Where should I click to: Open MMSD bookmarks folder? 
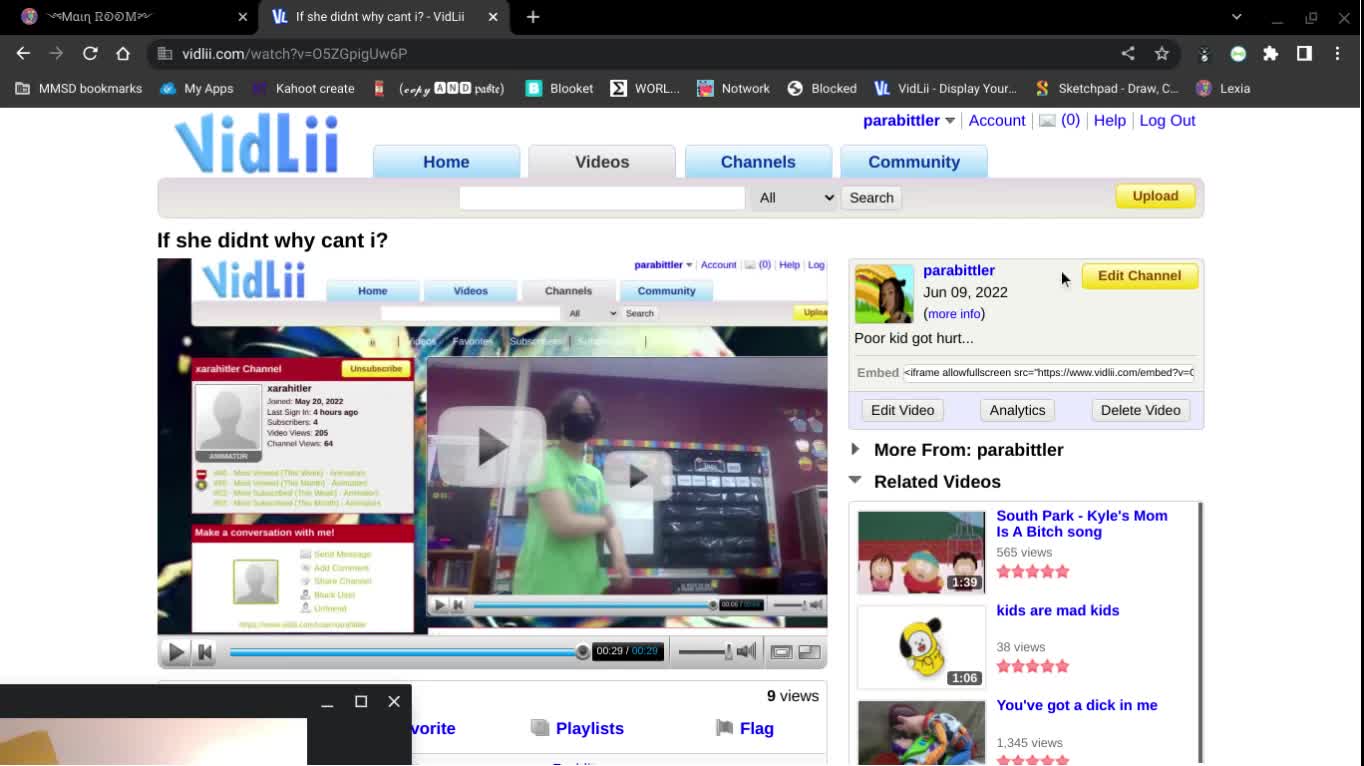point(79,88)
